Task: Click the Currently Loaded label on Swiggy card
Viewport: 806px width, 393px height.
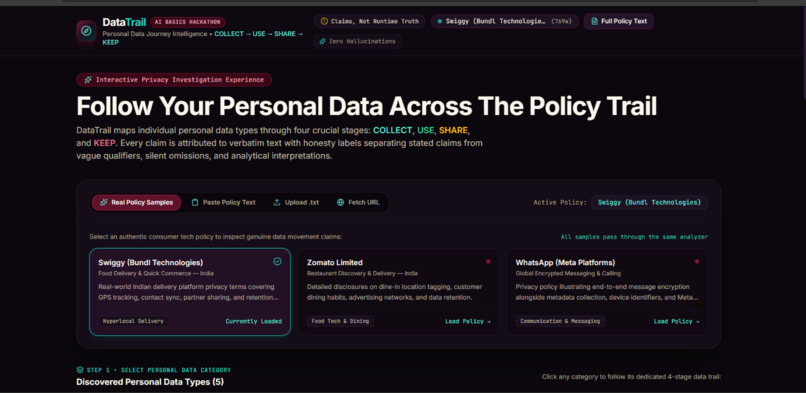Action: pyautogui.click(x=253, y=322)
